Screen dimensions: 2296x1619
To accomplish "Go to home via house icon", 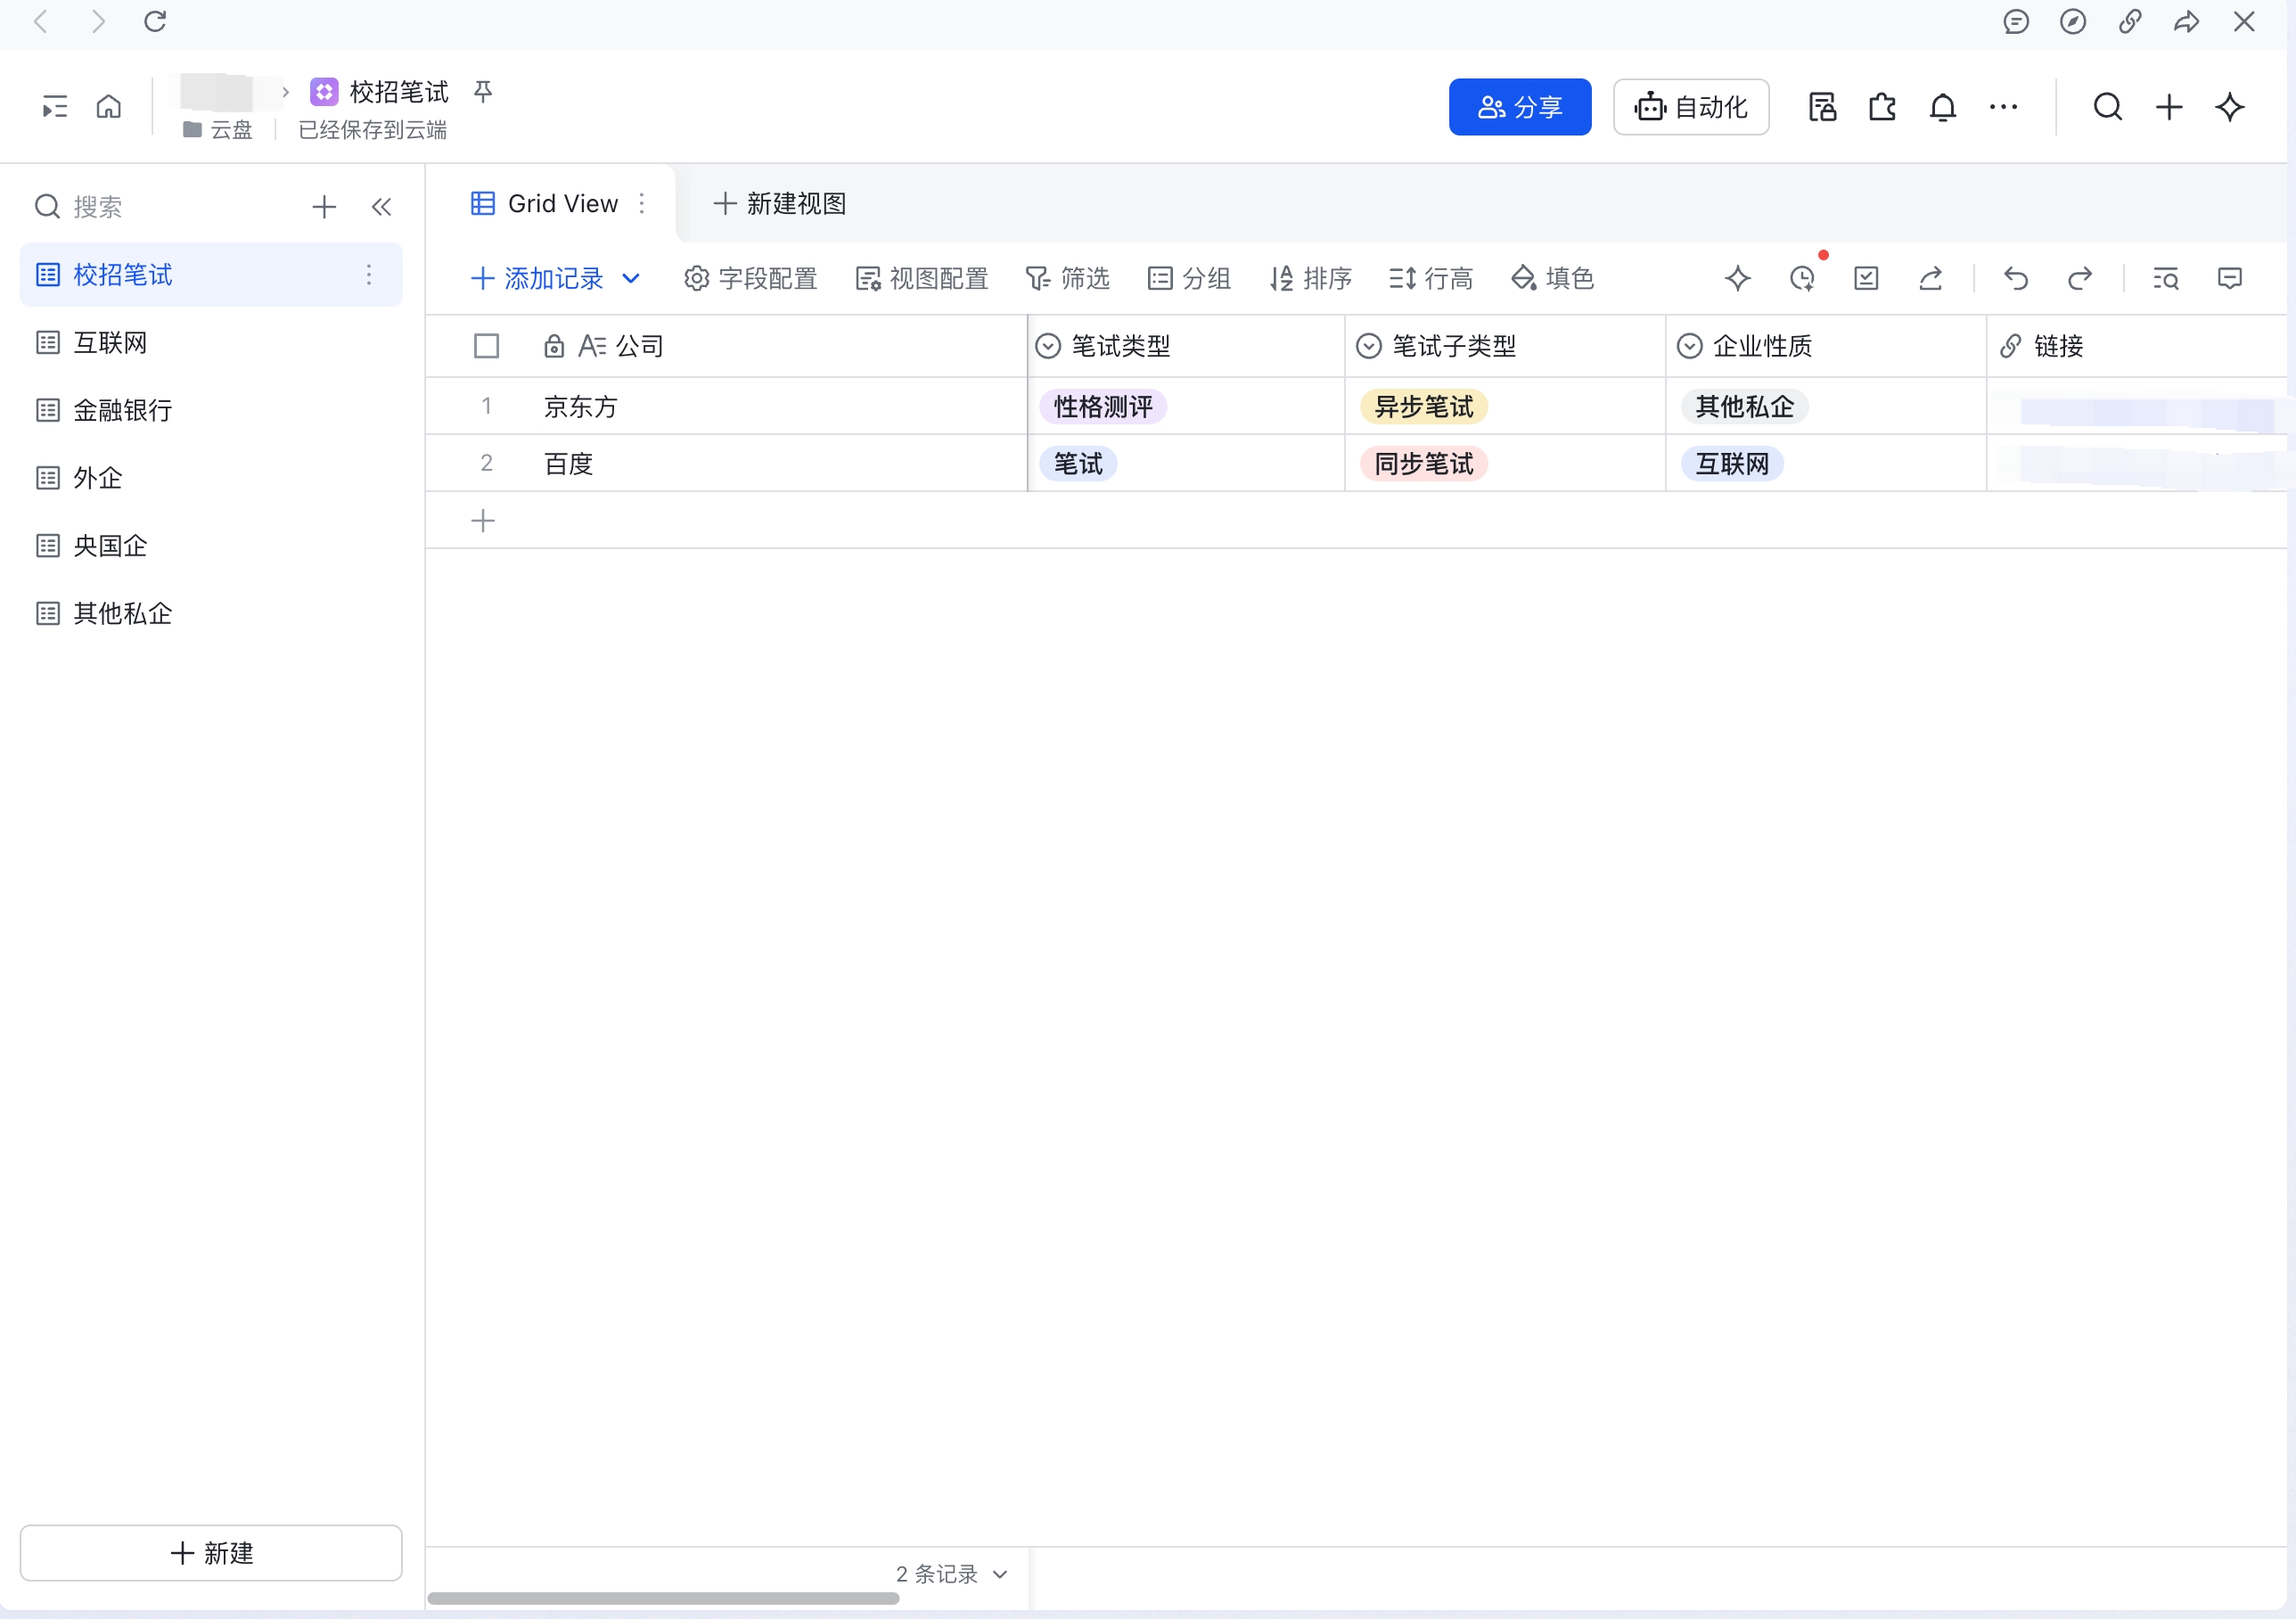I will [x=109, y=107].
